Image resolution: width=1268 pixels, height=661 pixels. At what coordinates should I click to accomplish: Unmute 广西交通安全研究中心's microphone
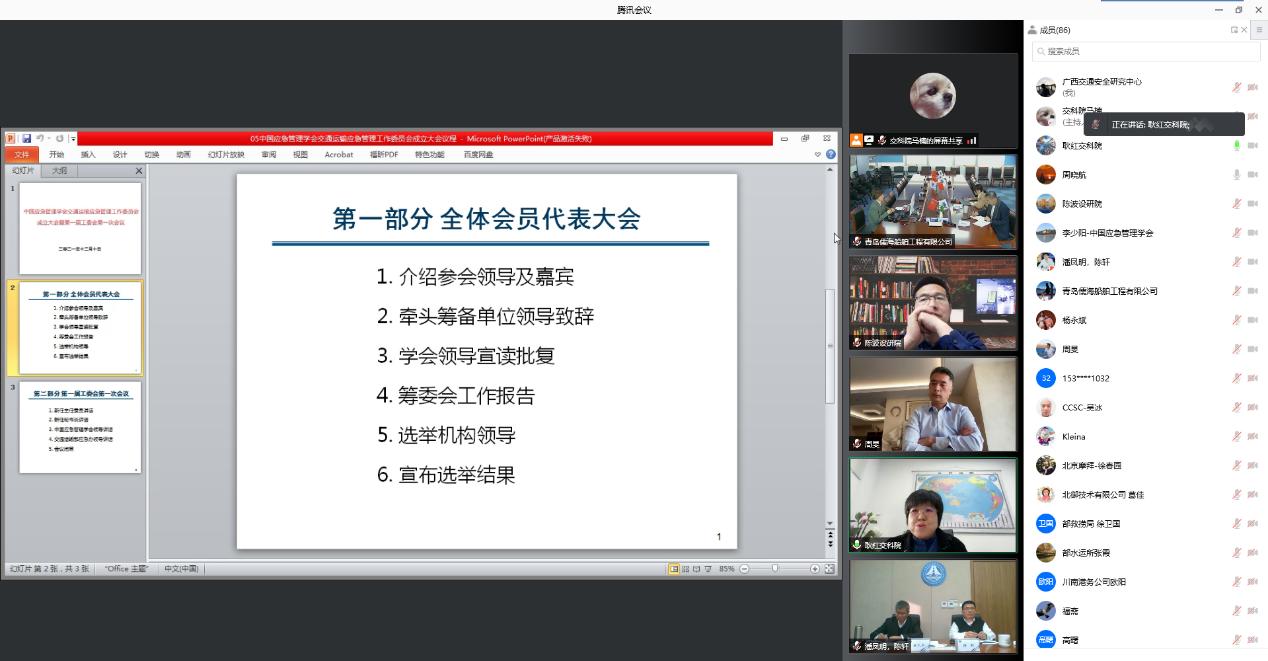1237,87
